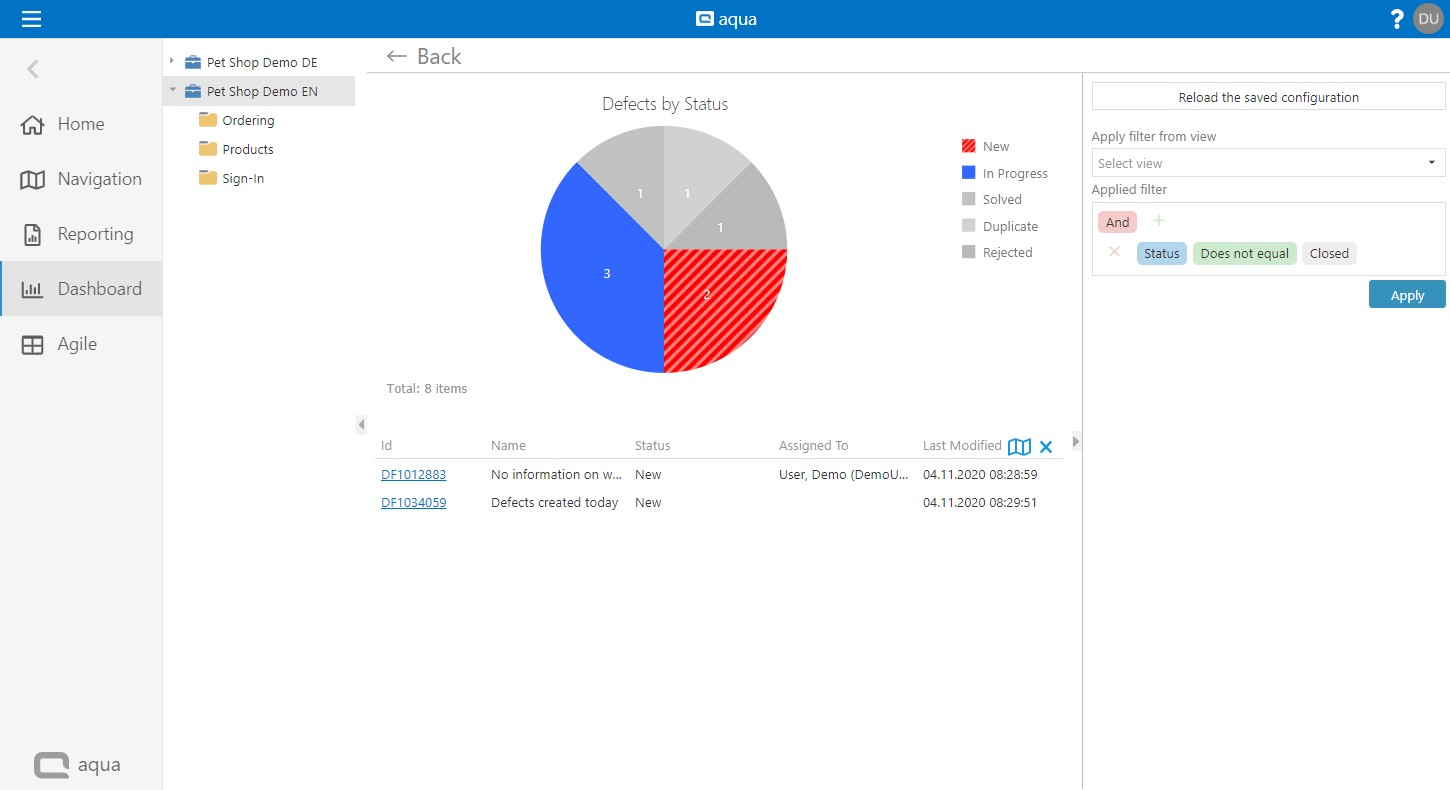Viewport: 1450px width, 790px height.
Task: Remove the Status filter condition
Action: (x=1114, y=252)
